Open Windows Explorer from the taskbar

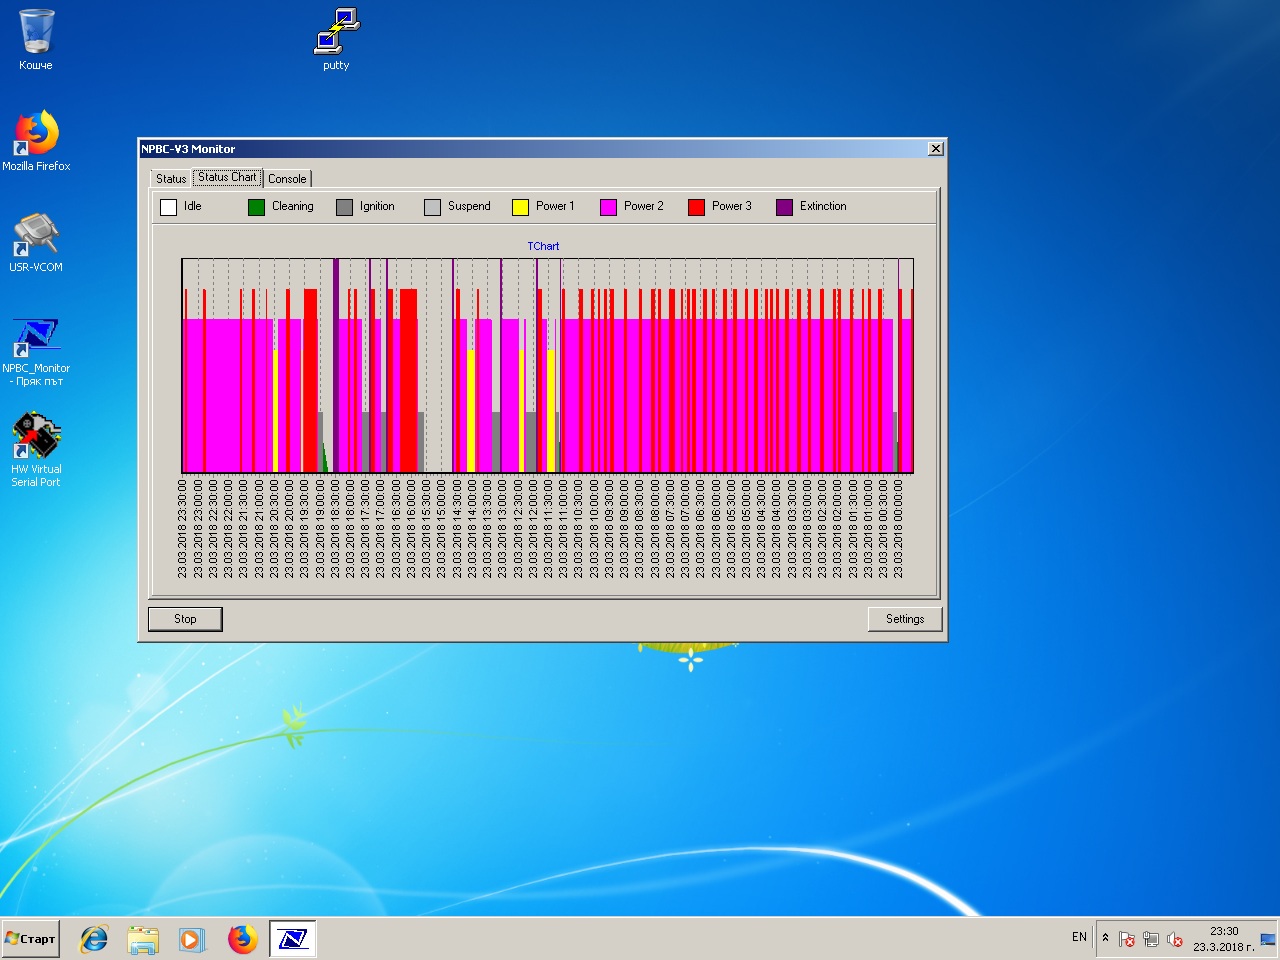143,939
